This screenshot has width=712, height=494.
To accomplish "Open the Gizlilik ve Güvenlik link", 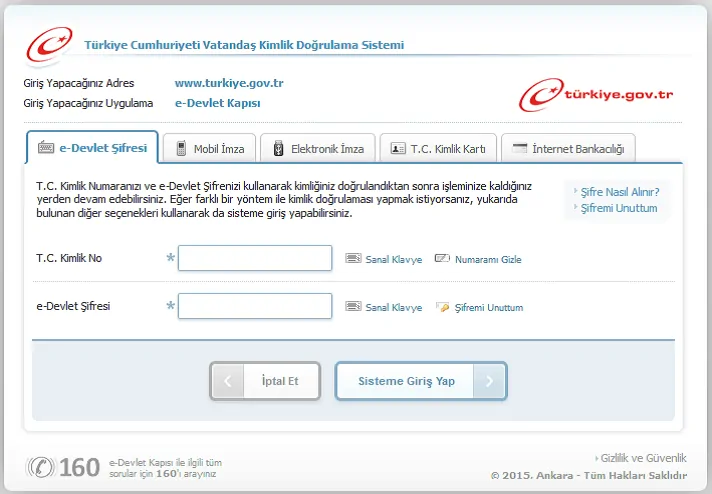I will [x=643, y=458].
